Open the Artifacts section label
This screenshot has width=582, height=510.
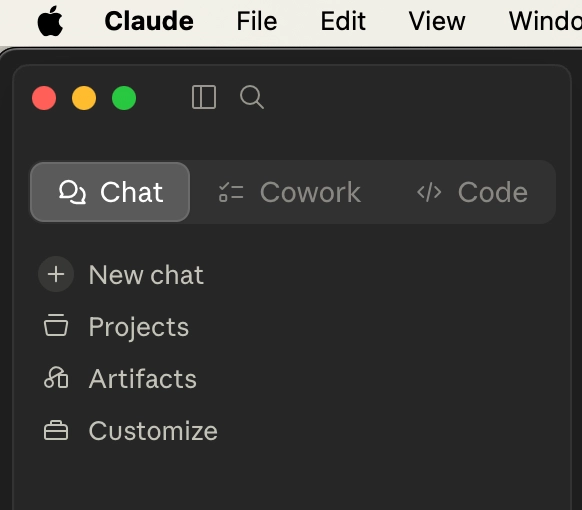(x=143, y=379)
